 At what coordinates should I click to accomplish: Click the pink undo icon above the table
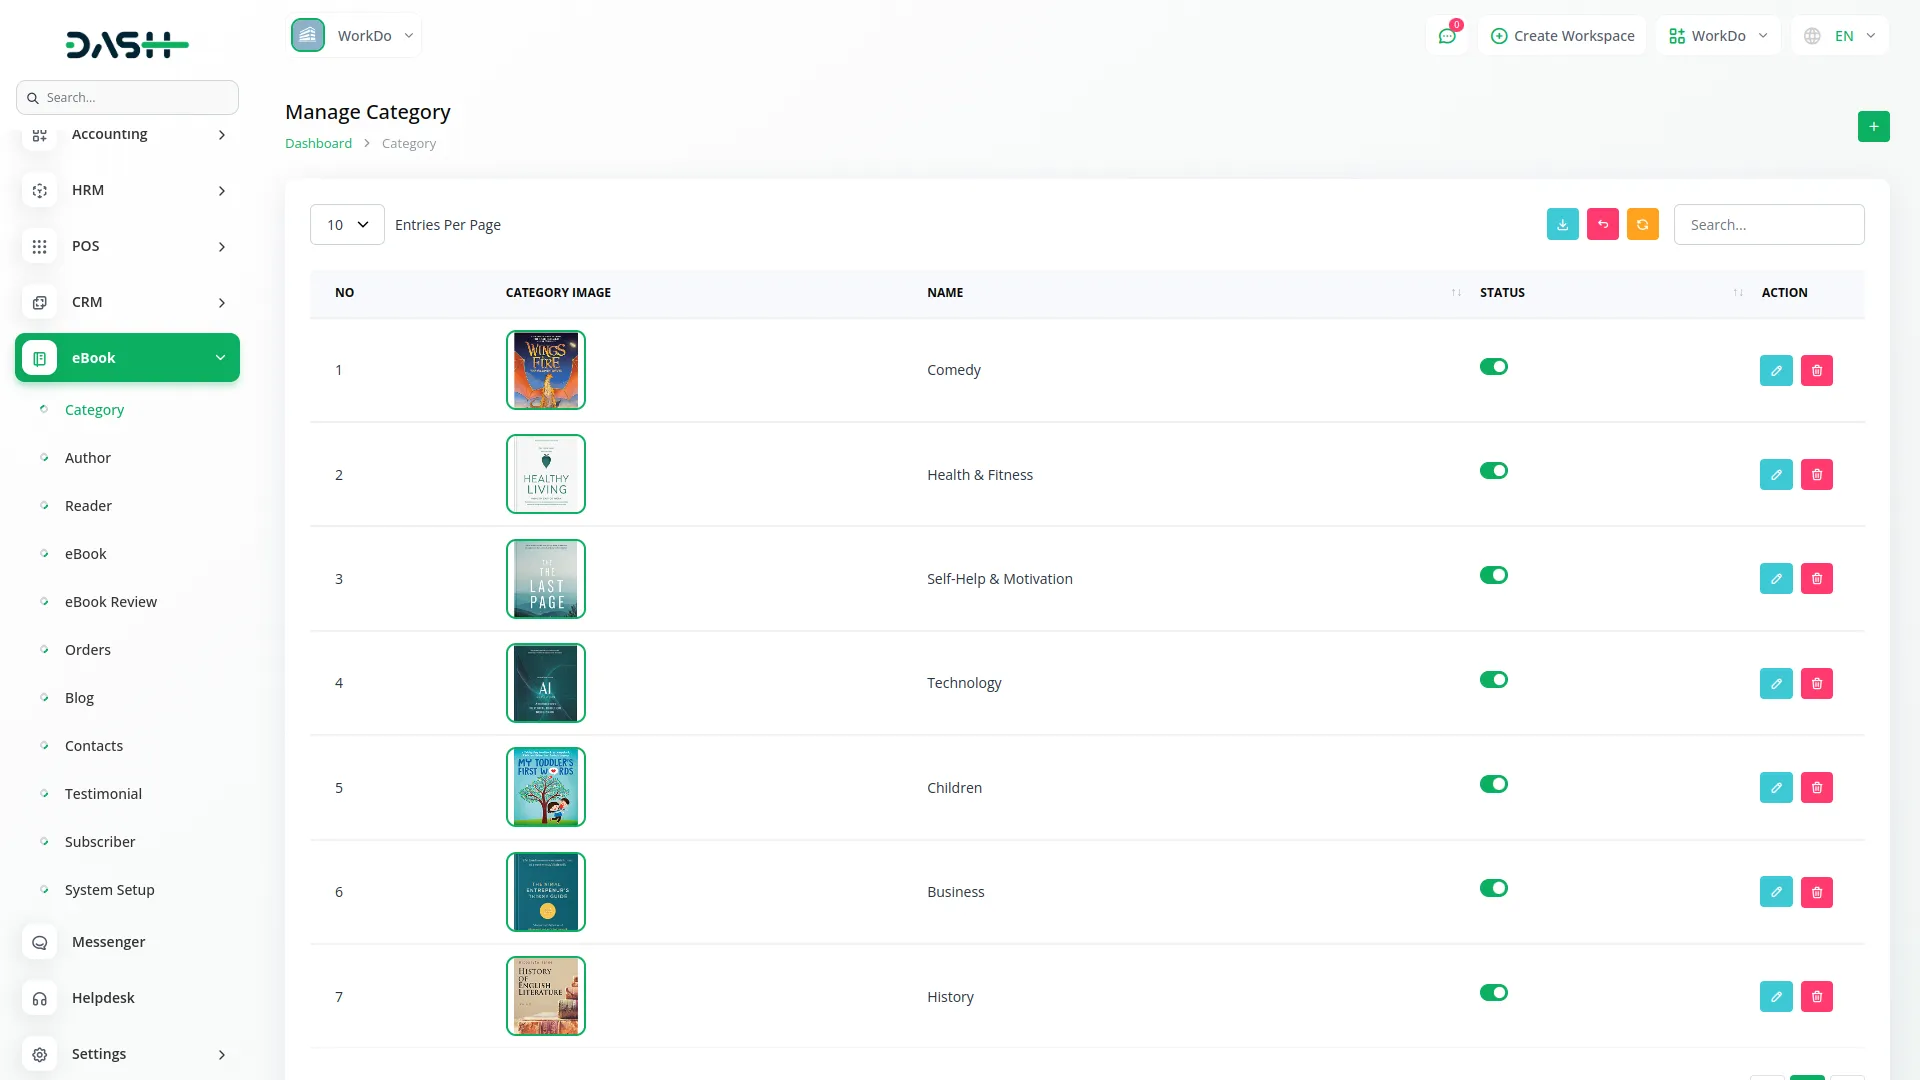1602,224
